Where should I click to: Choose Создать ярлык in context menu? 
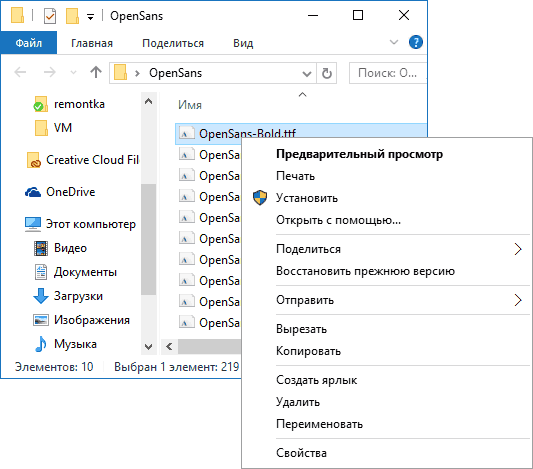pyautogui.click(x=316, y=380)
